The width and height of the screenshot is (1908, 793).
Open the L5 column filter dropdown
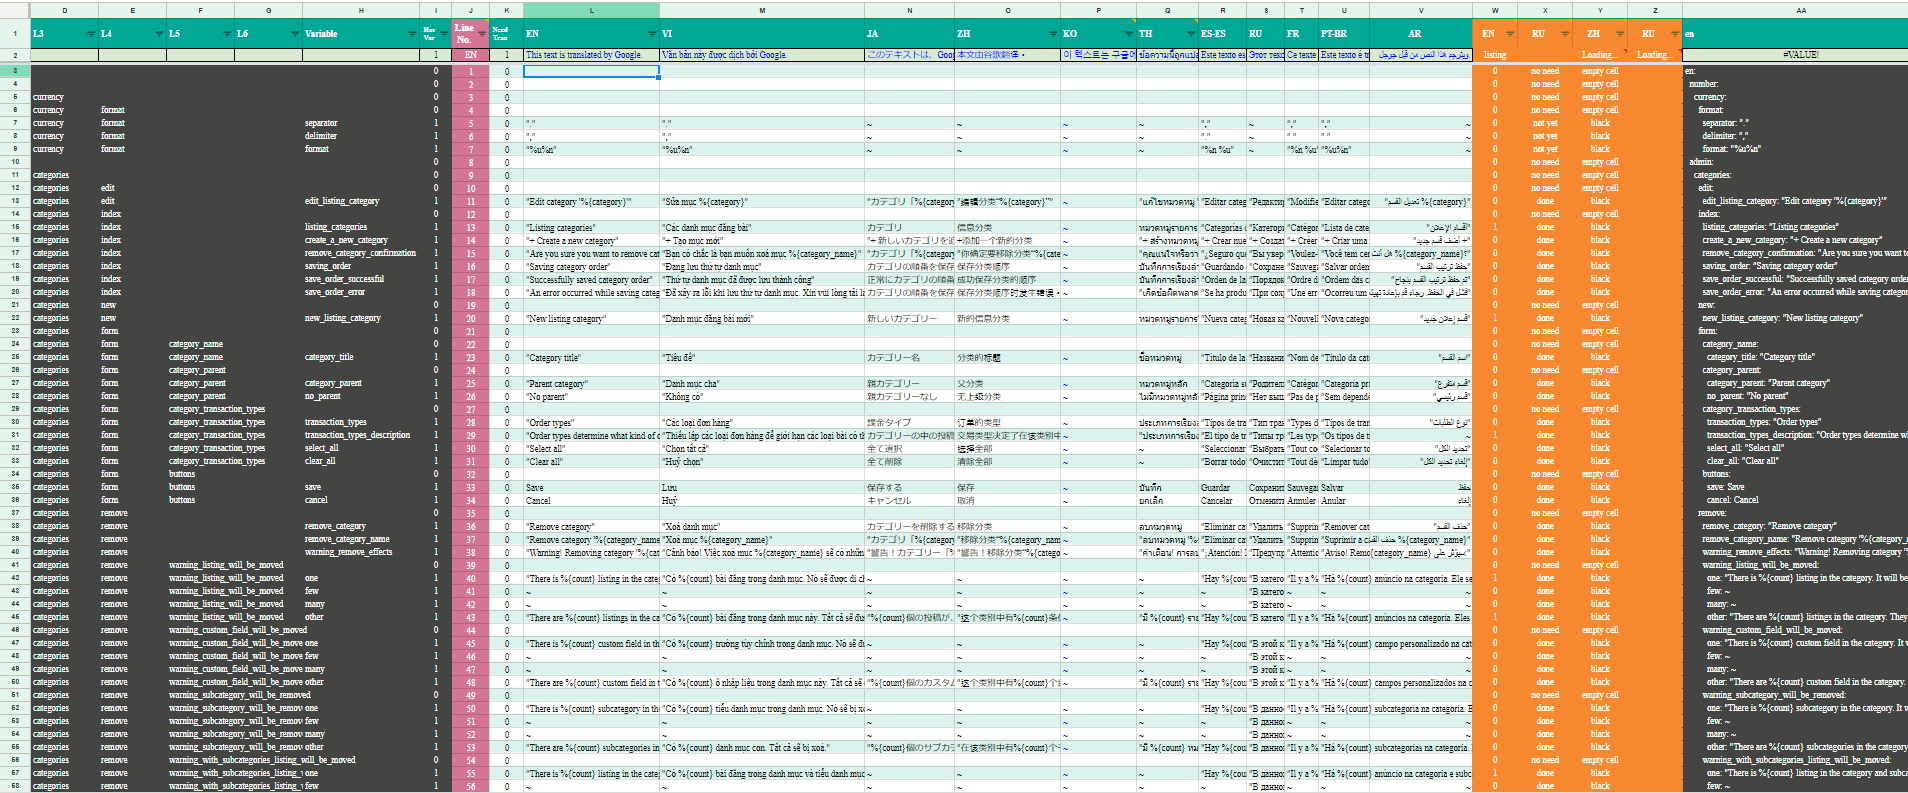pos(227,34)
